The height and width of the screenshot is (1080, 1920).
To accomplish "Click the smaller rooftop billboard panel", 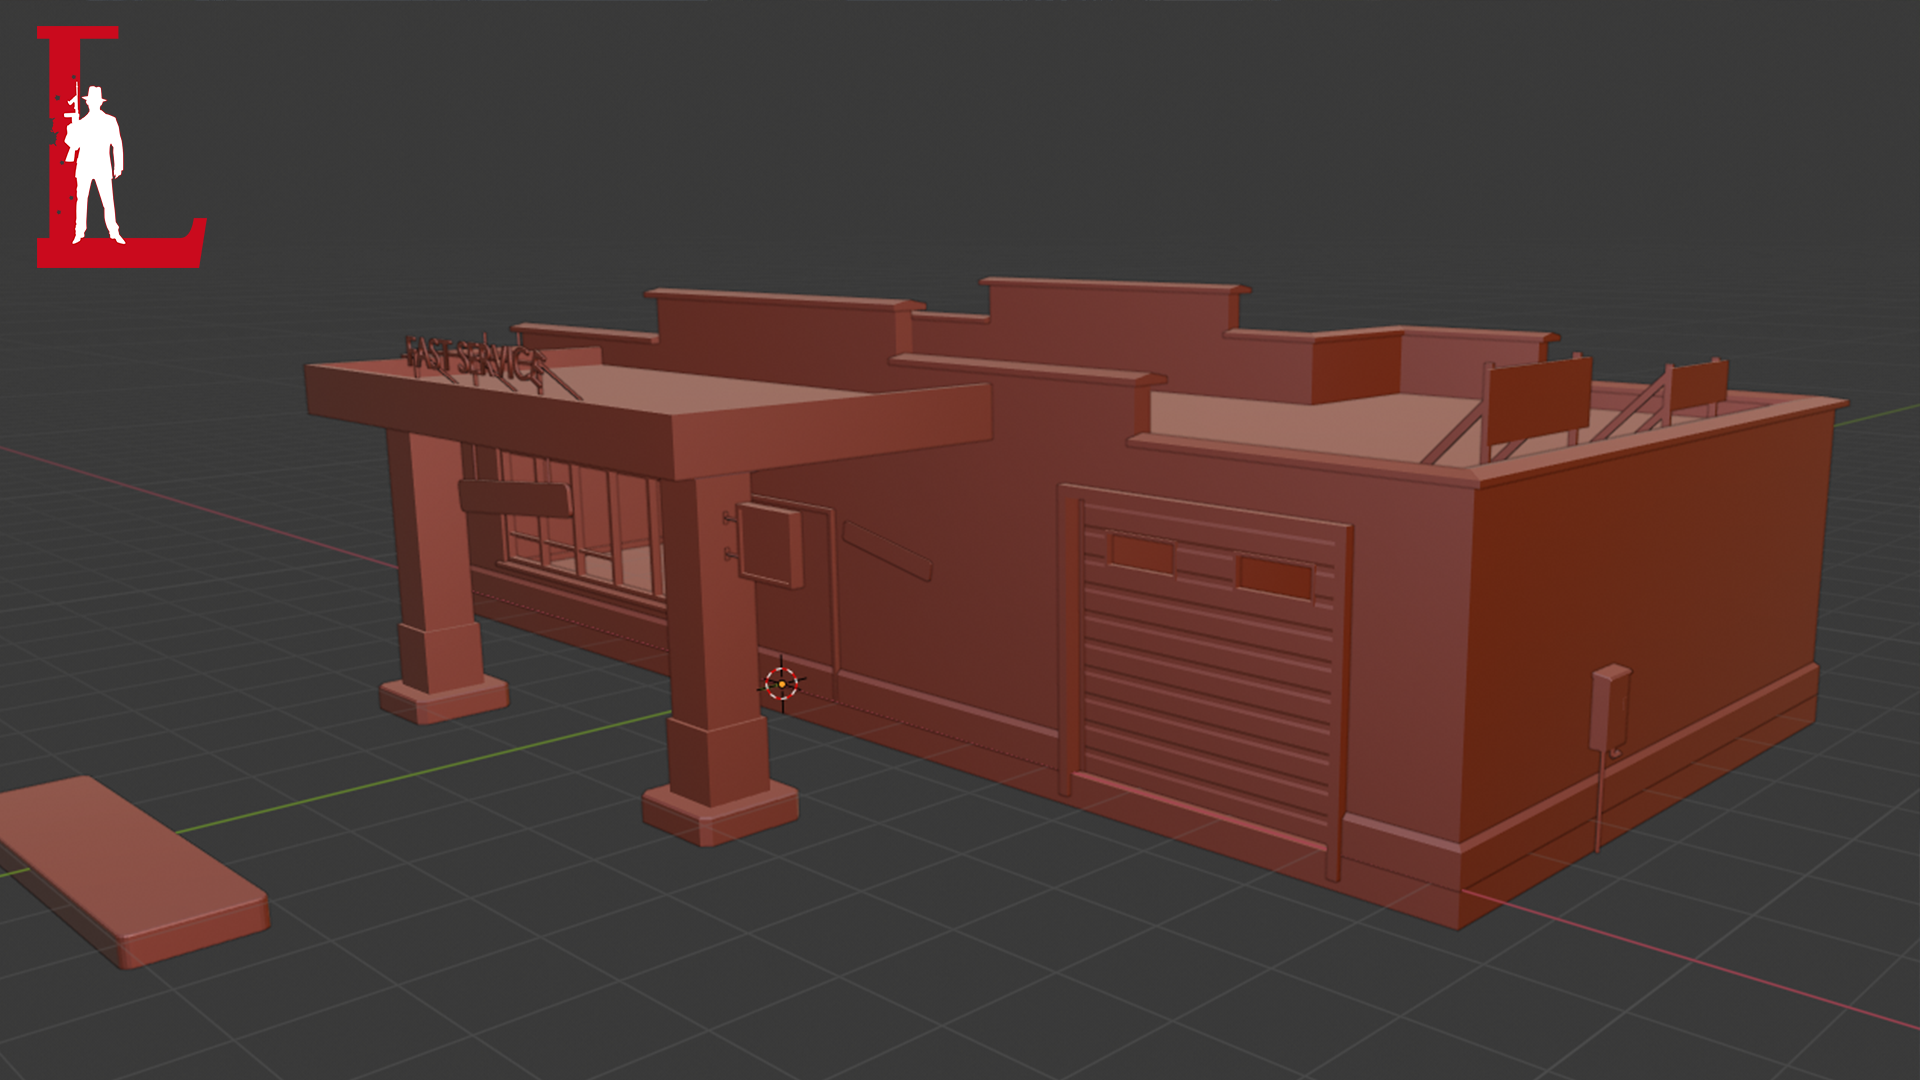I will (1697, 385).
